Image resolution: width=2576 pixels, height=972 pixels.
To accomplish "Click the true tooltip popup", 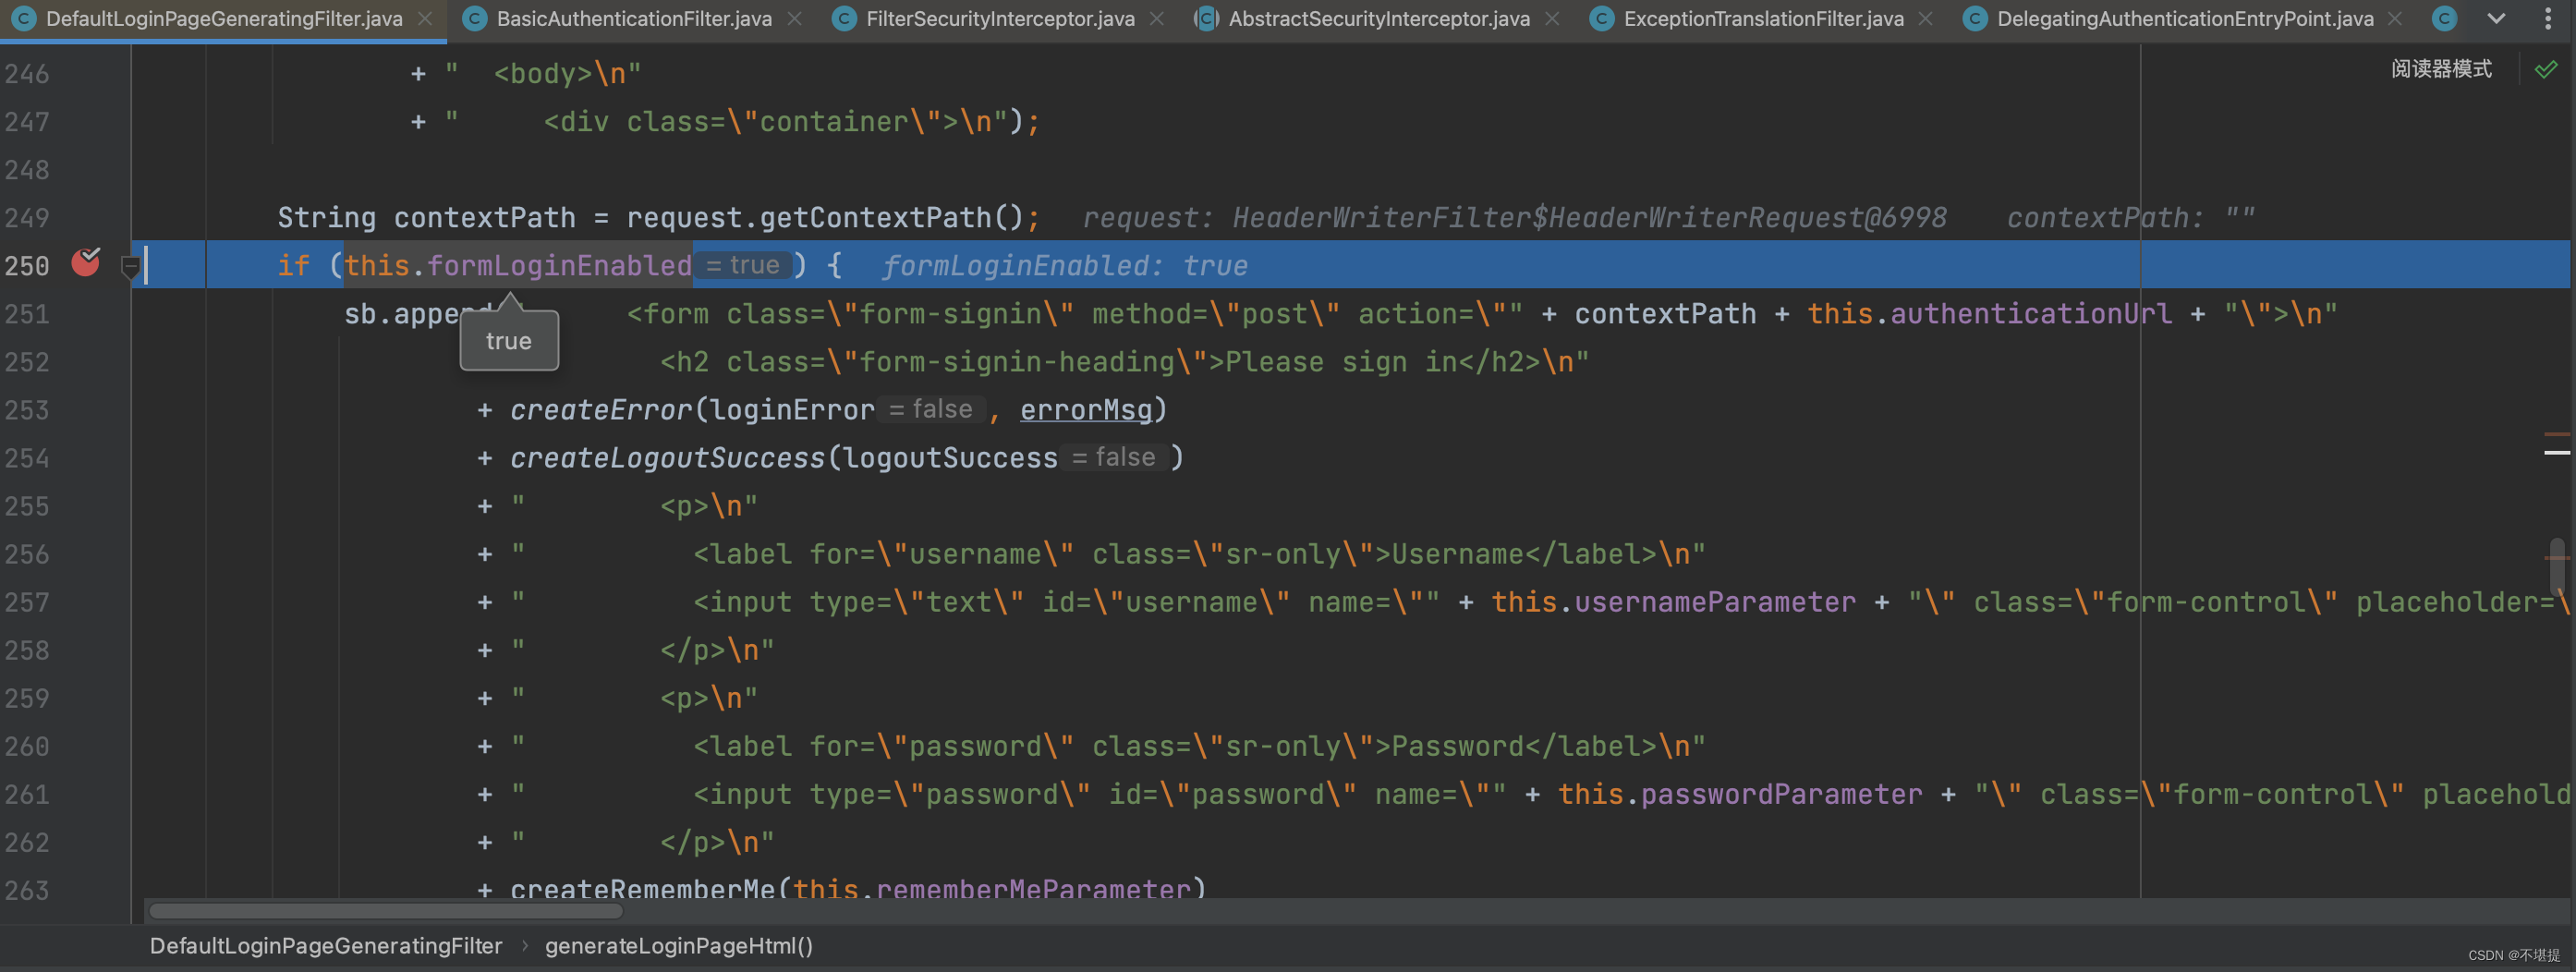I will [x=509, y=341].
